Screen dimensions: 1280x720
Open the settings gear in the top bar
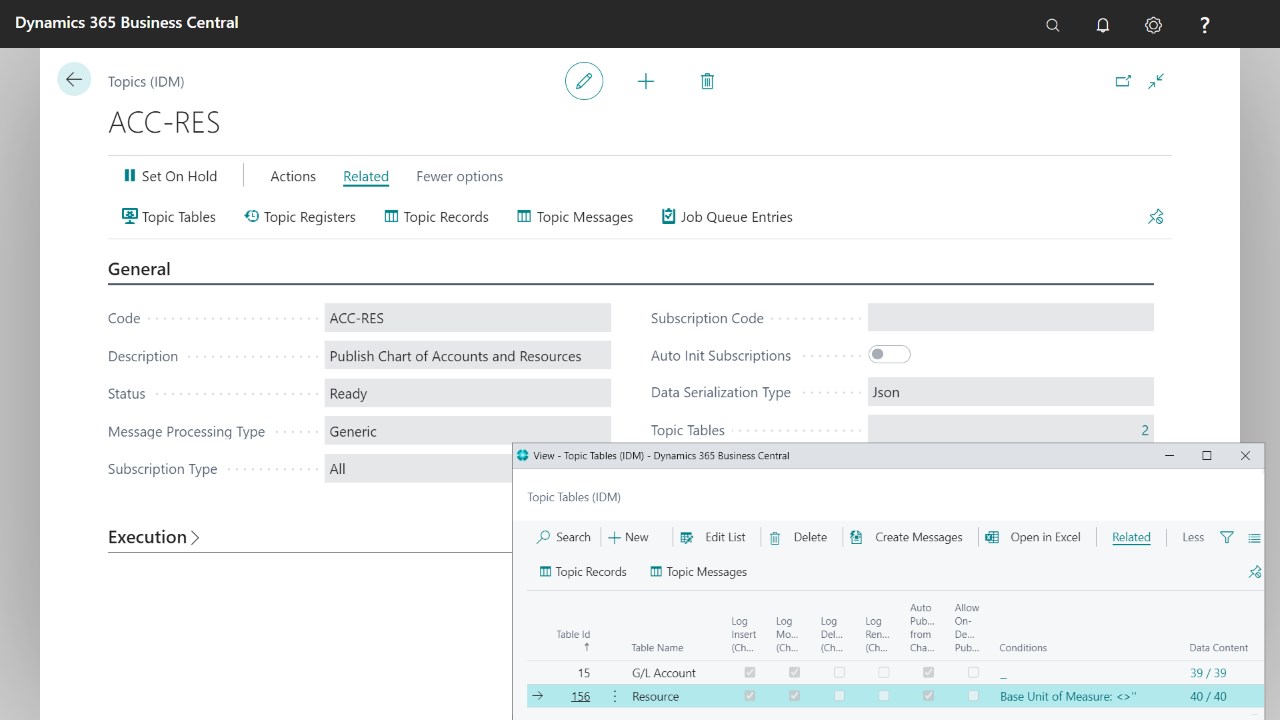tap(1154, 25)
